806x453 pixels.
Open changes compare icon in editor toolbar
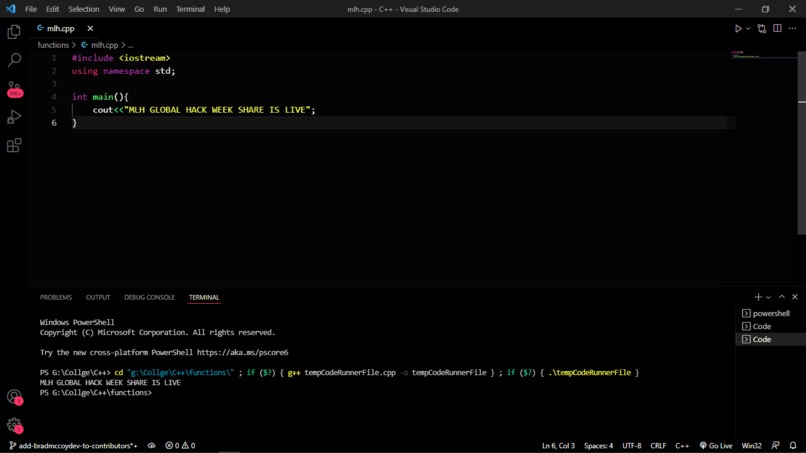[762, 29]
